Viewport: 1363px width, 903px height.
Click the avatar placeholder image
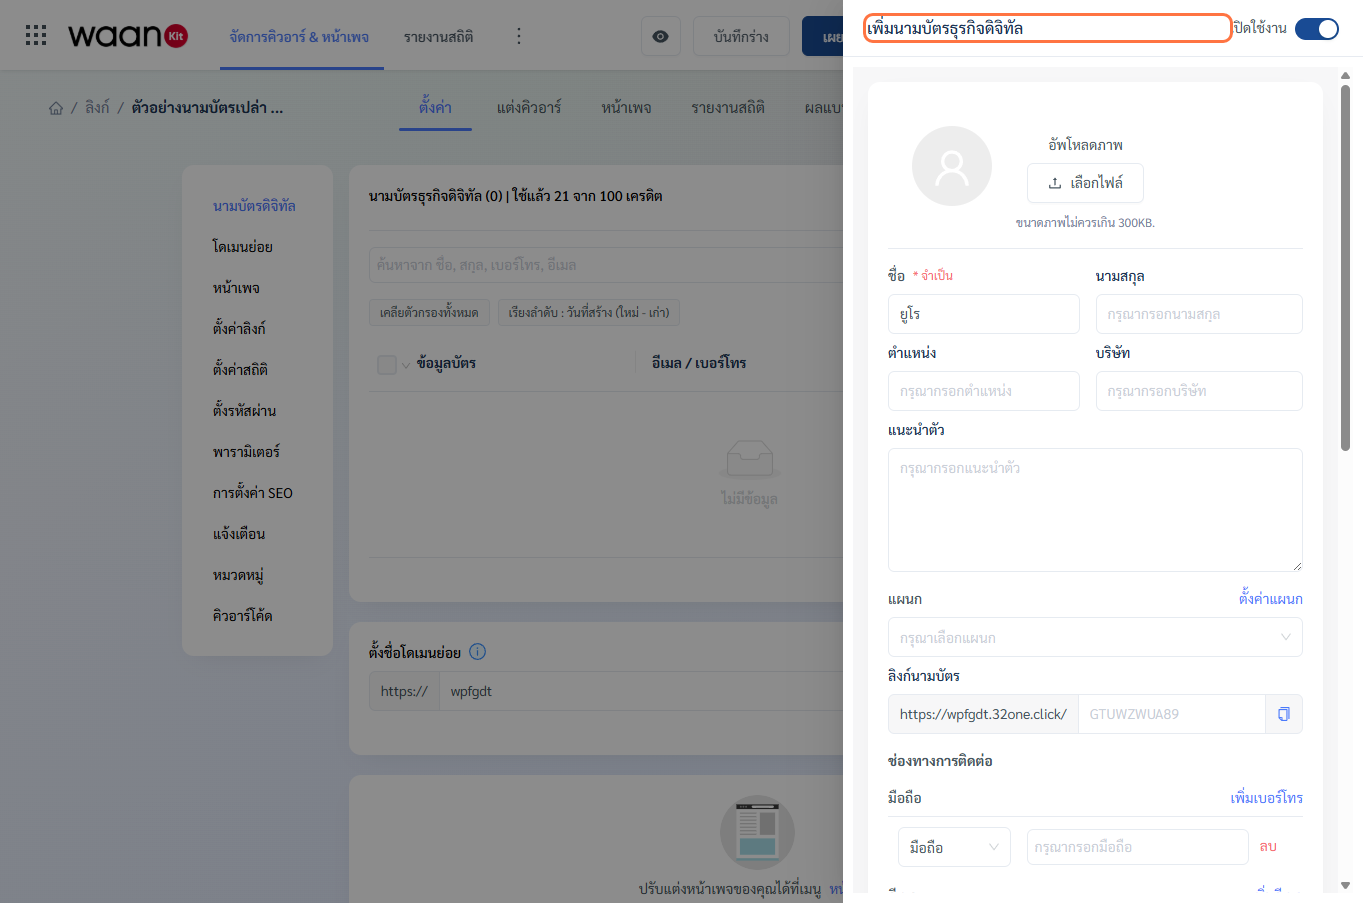pyautogui.click(x=952, y=166)
